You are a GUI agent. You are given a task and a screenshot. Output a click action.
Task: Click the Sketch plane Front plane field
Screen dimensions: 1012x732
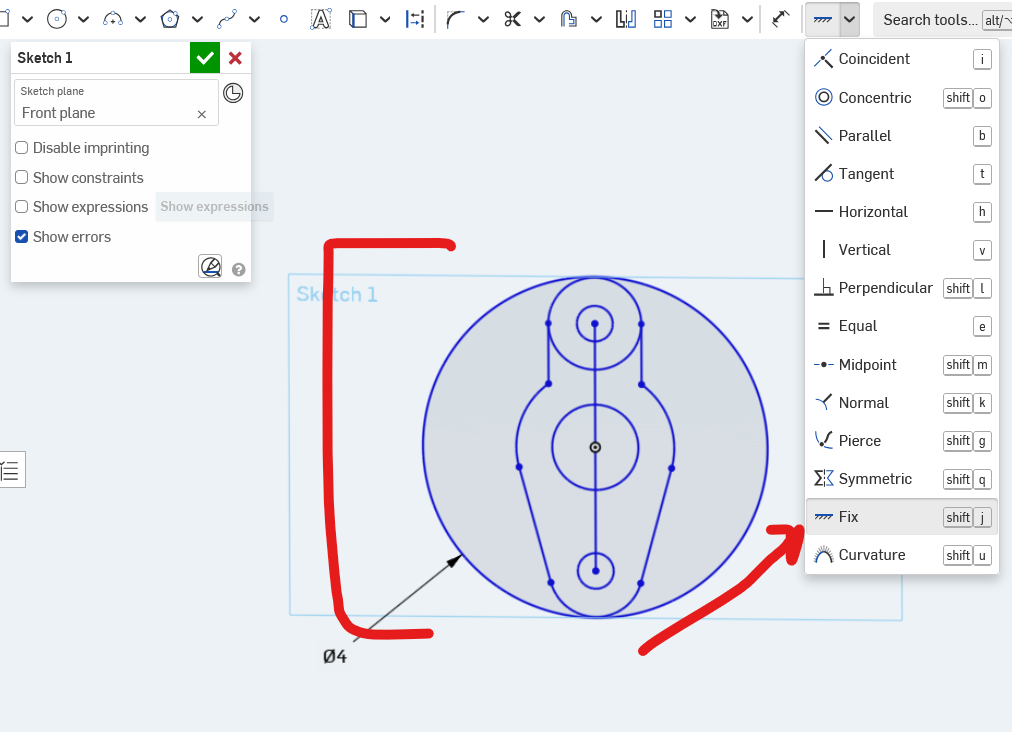[x=116, y=103]
